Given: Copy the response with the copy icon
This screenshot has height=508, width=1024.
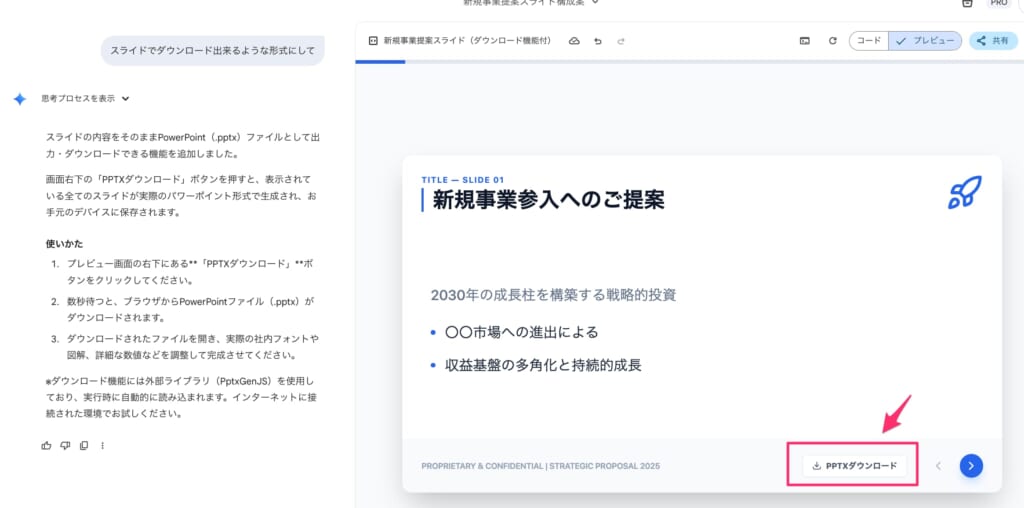Looking at the screenshot, I should pos(84,445).
